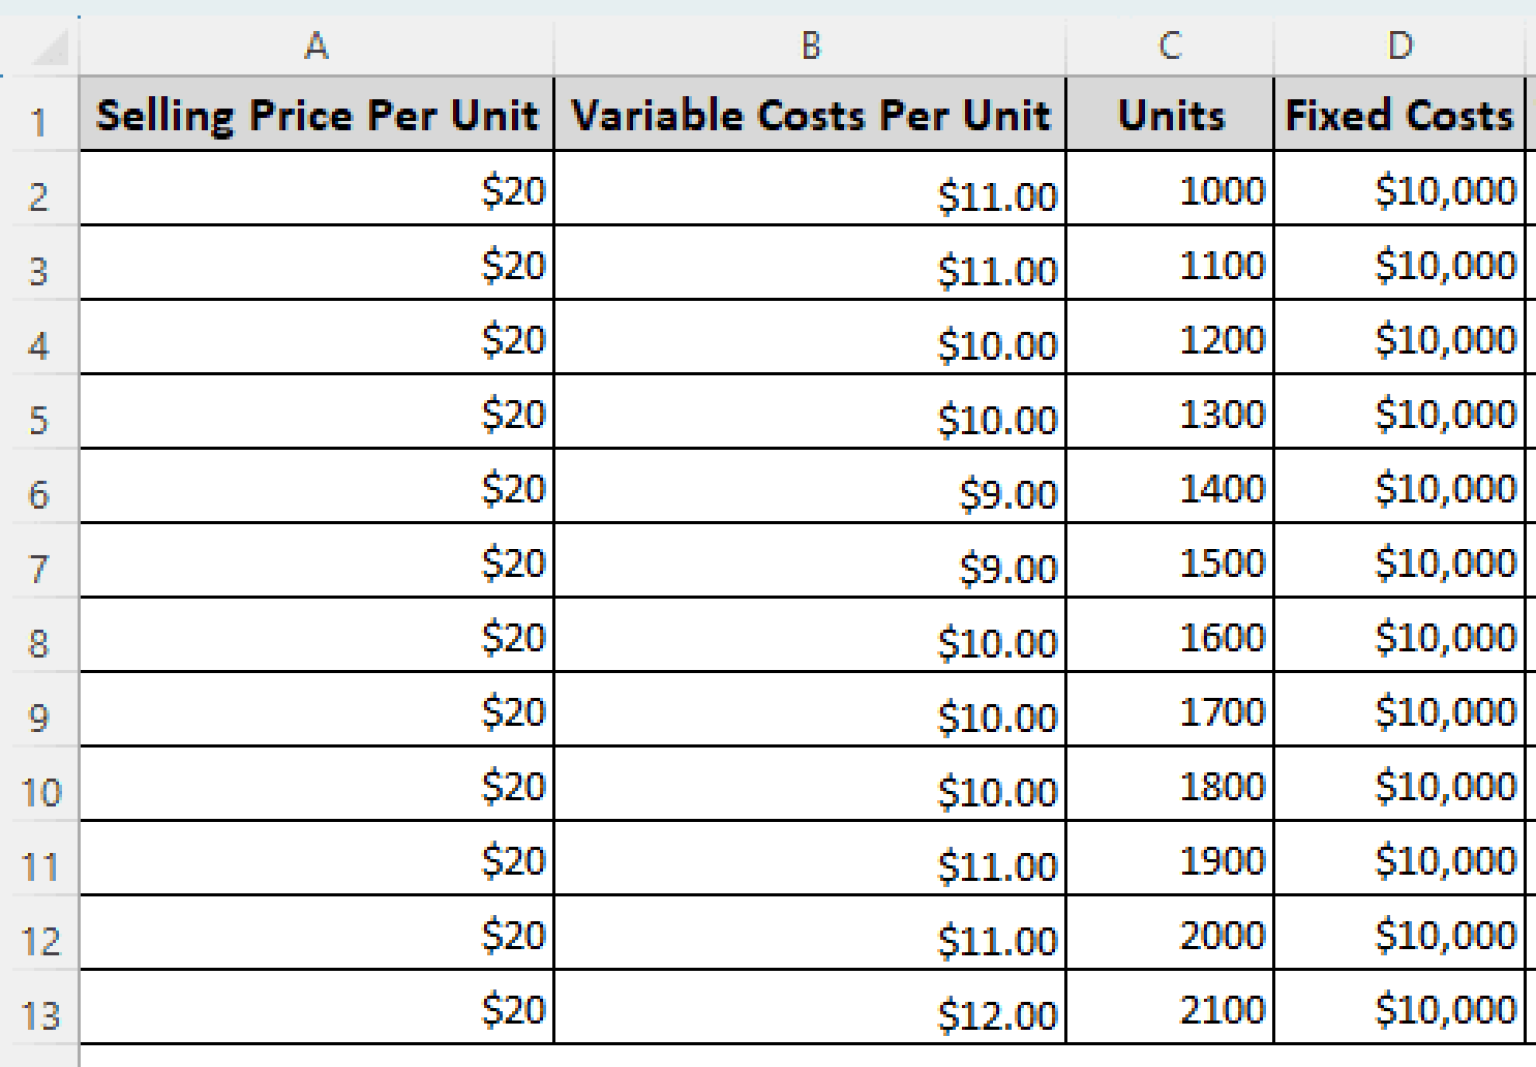Select row 13 header

[40, 1015]
